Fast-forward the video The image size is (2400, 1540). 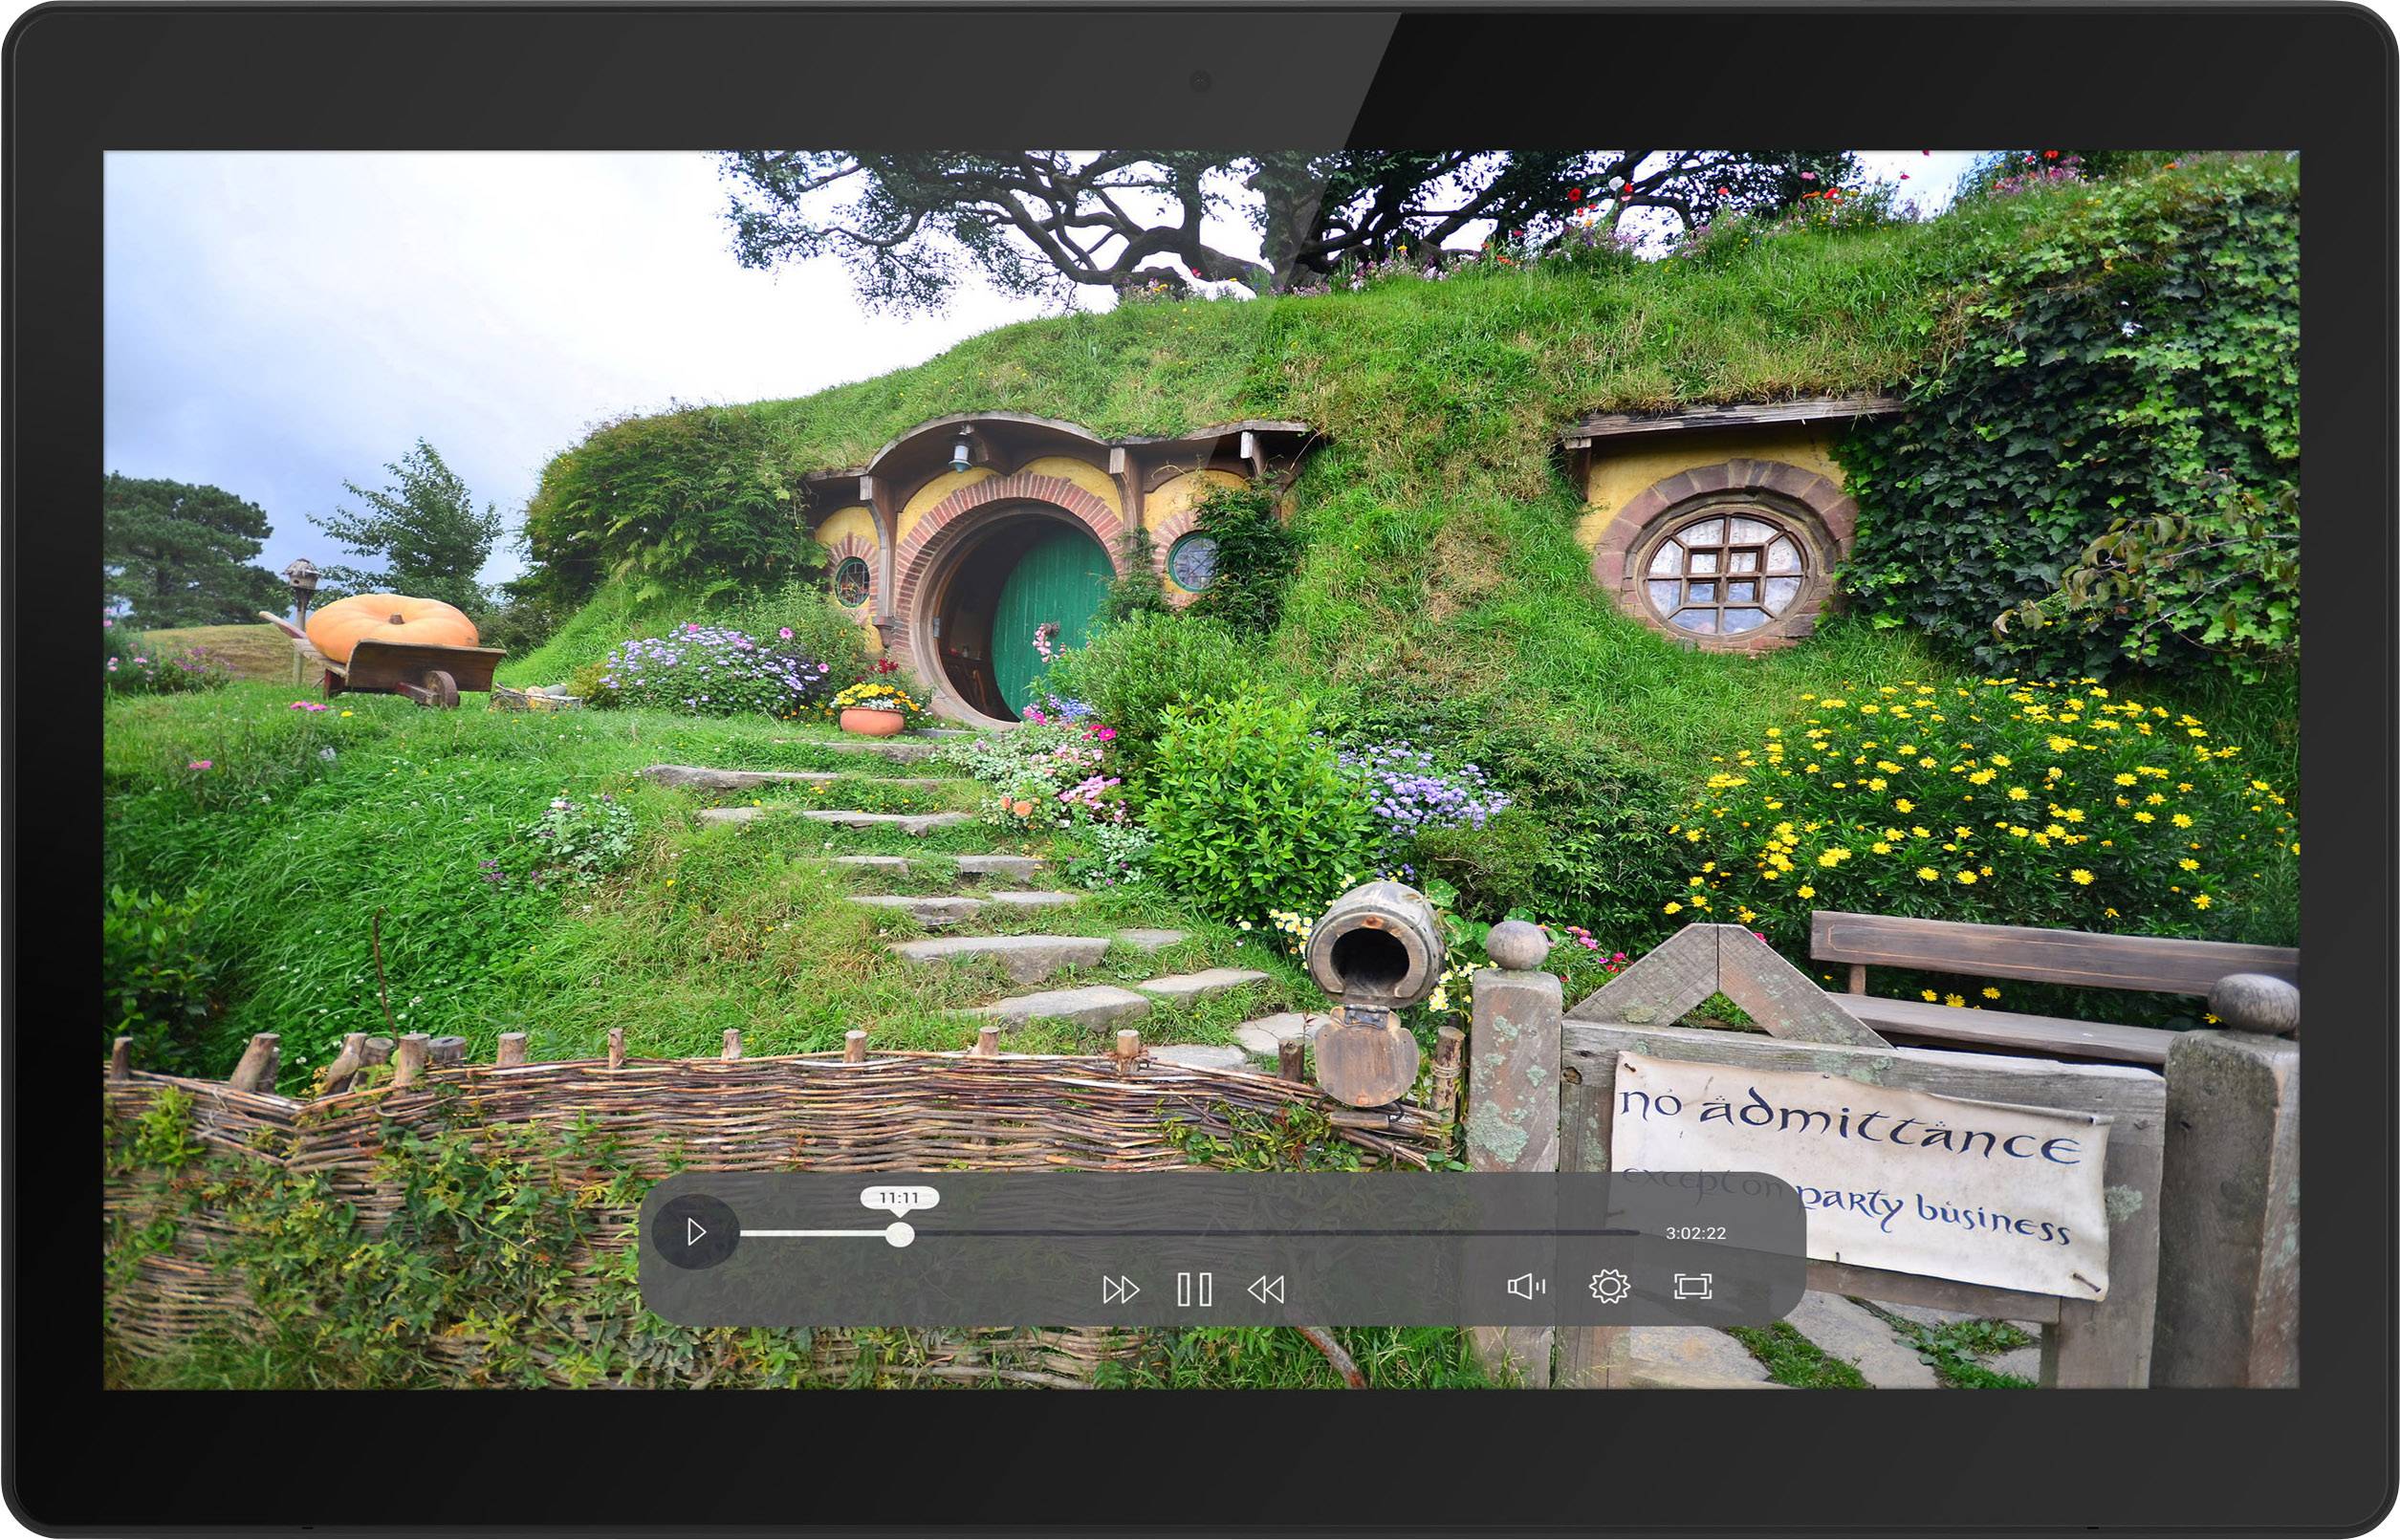(x=1123, y=1289)
